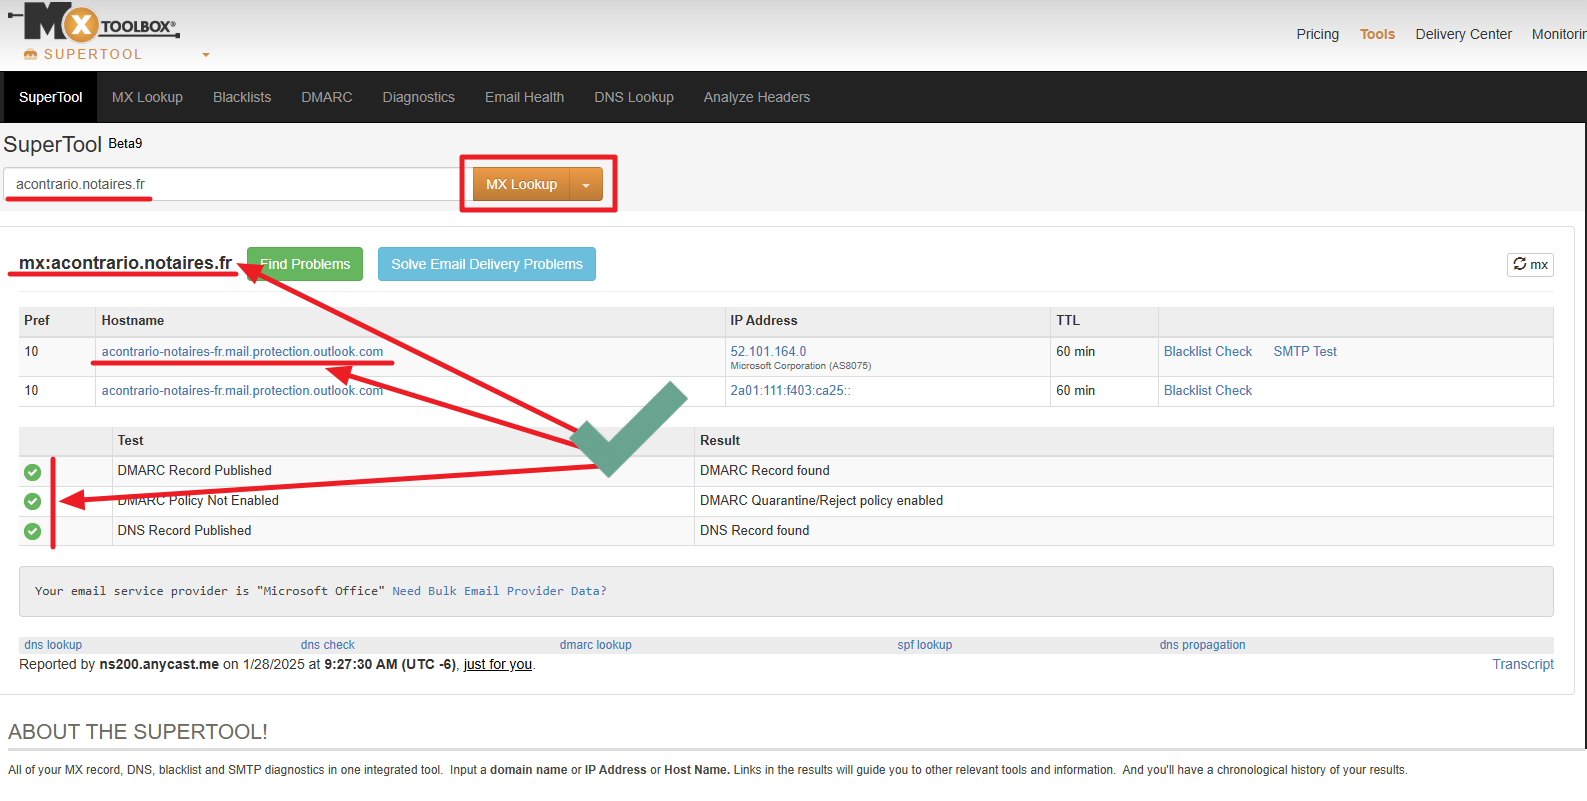Select the 'ns200.anycast.me' reporter name
The image size is (1587, 801).
159,665
